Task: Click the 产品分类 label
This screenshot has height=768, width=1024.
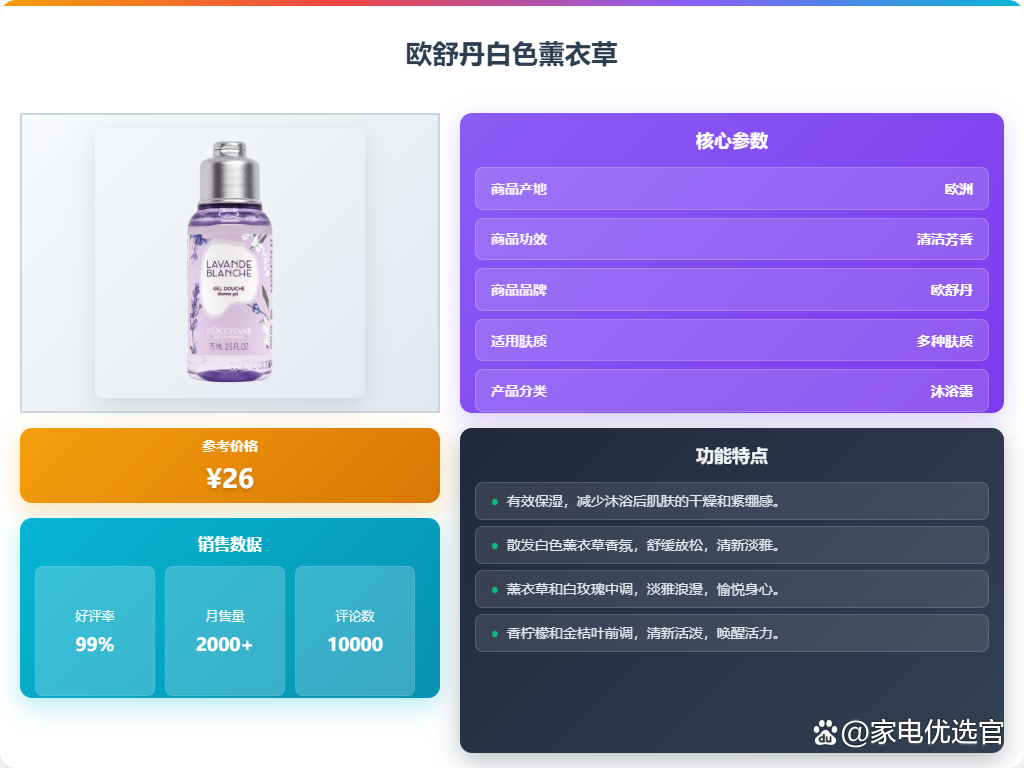Action: [x=519, y=391]
